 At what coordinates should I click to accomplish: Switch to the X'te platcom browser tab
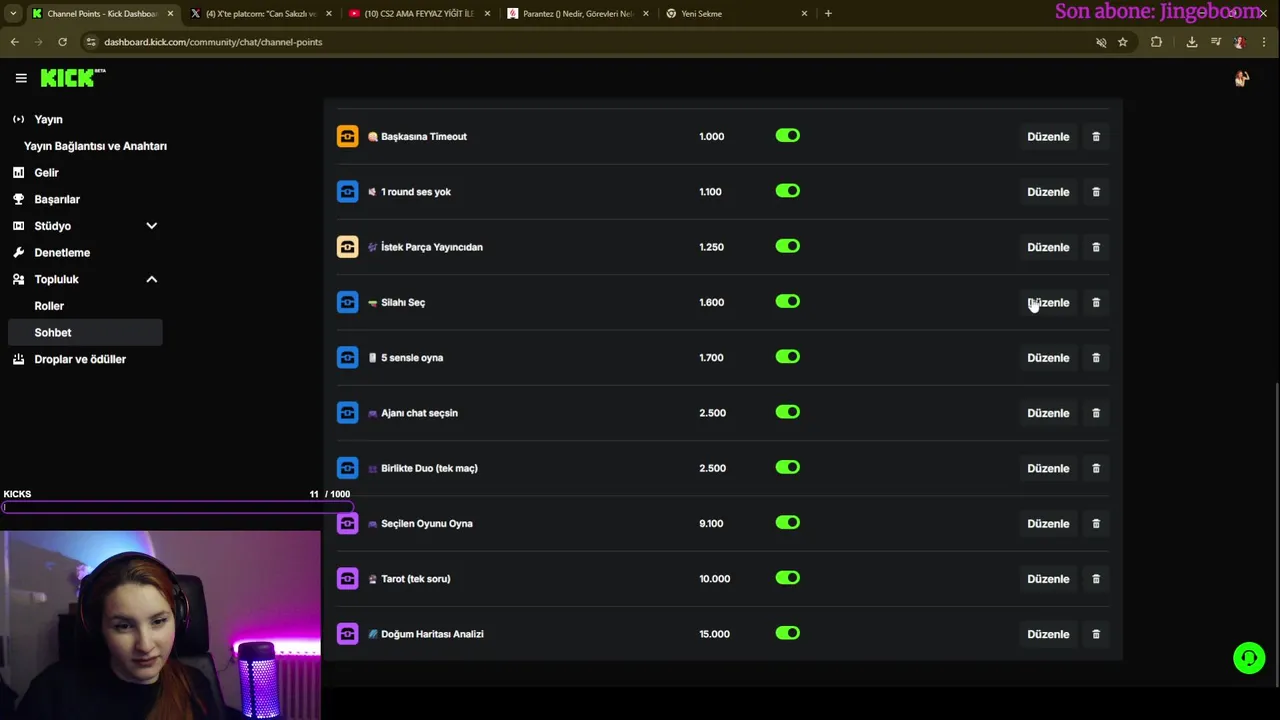tap(260, 13)
